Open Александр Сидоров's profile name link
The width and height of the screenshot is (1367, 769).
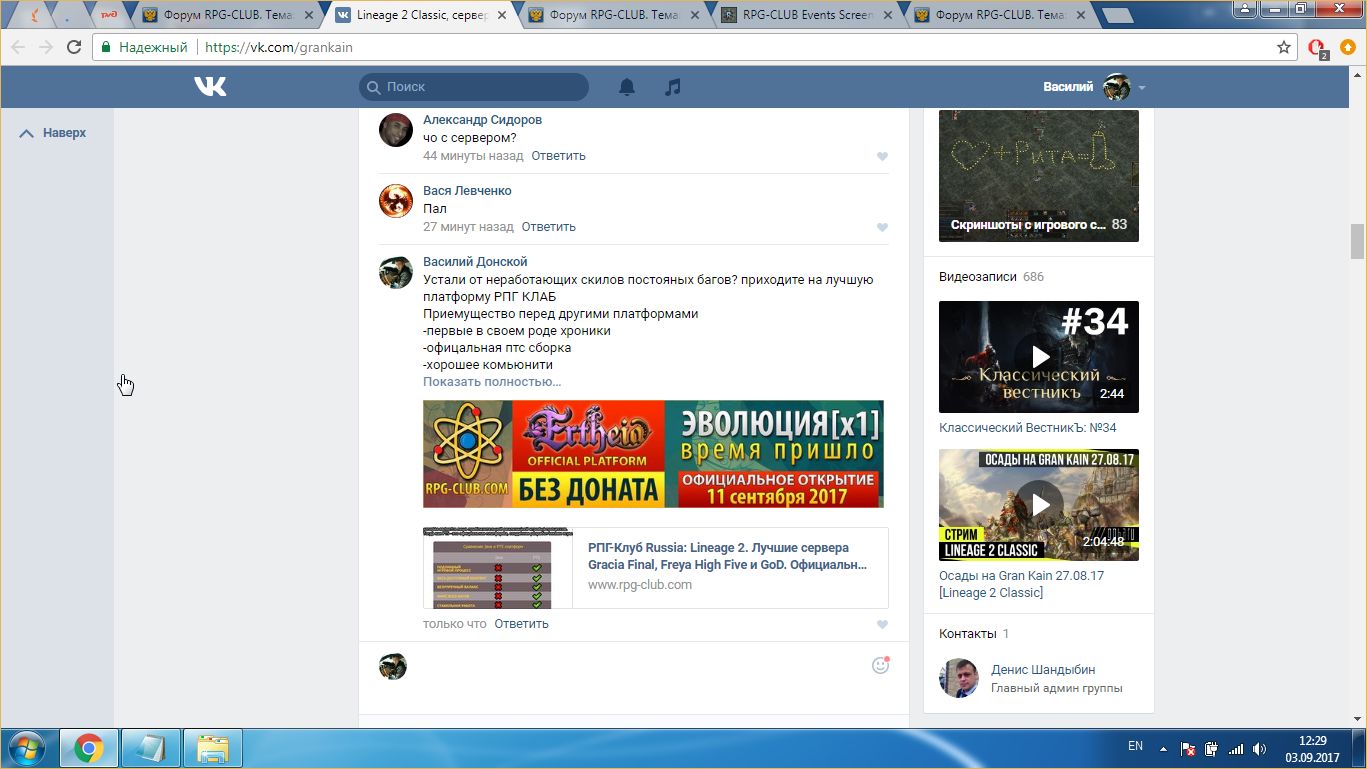pyautogui.click(x=482, y=120)
